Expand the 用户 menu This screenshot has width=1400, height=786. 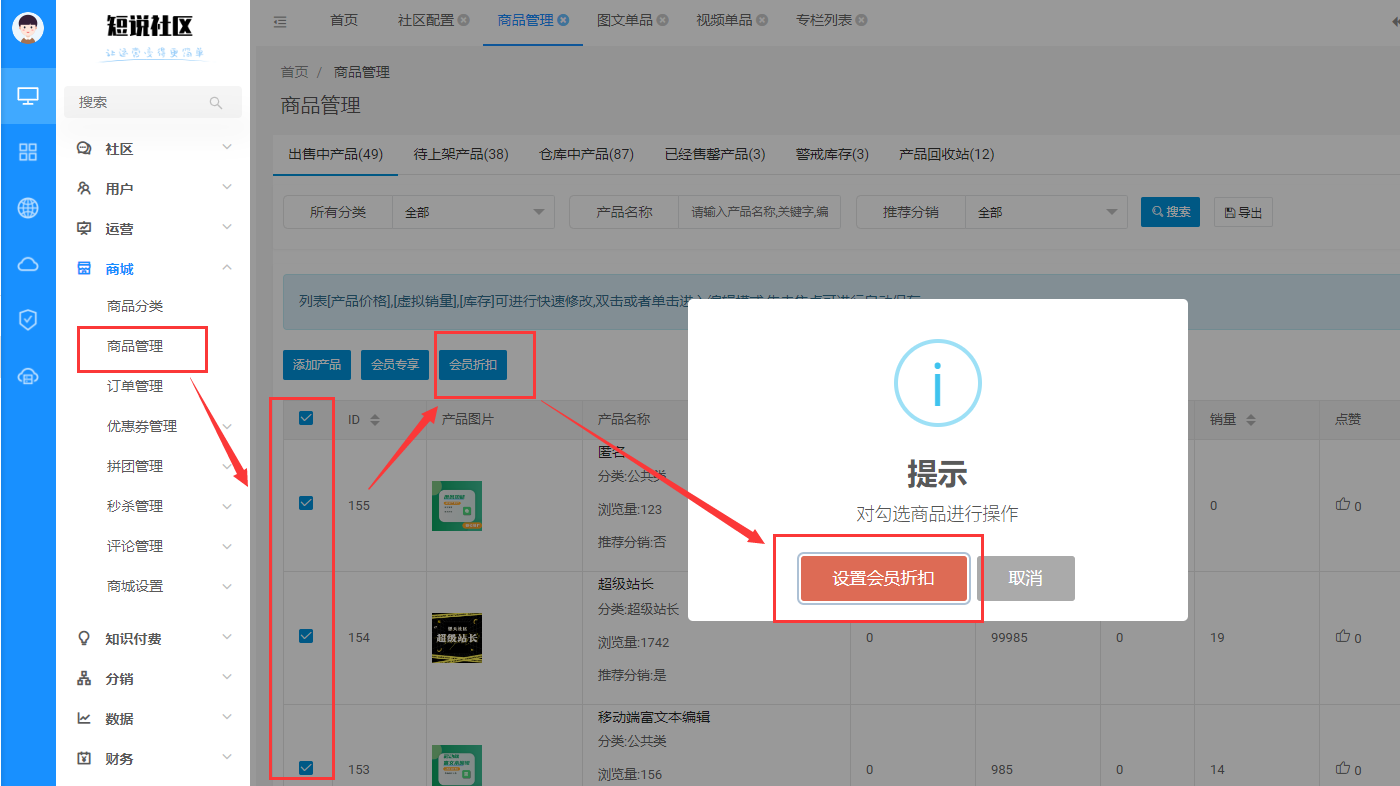(155, 188)
